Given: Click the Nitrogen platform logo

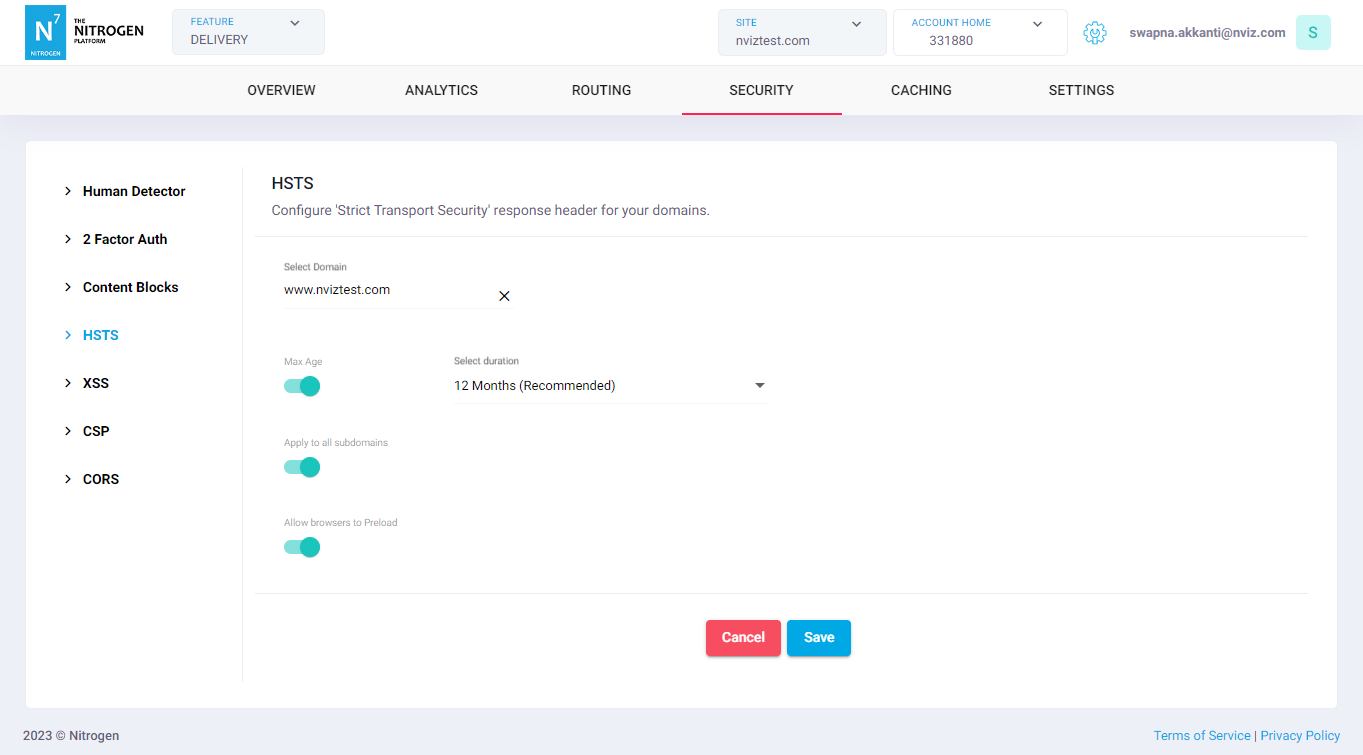Looking at the screenshot, I should (84, 32).
